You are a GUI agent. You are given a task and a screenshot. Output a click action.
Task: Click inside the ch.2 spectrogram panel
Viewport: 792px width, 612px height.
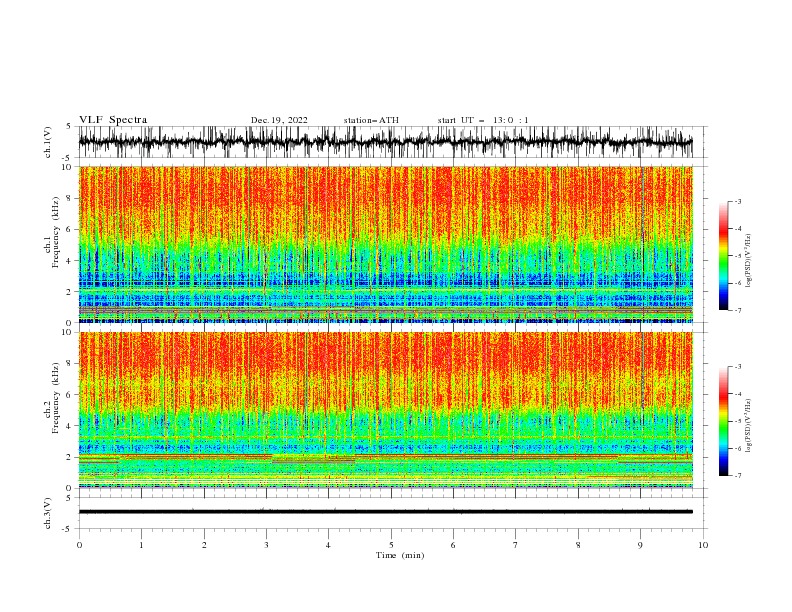[385, 410]
